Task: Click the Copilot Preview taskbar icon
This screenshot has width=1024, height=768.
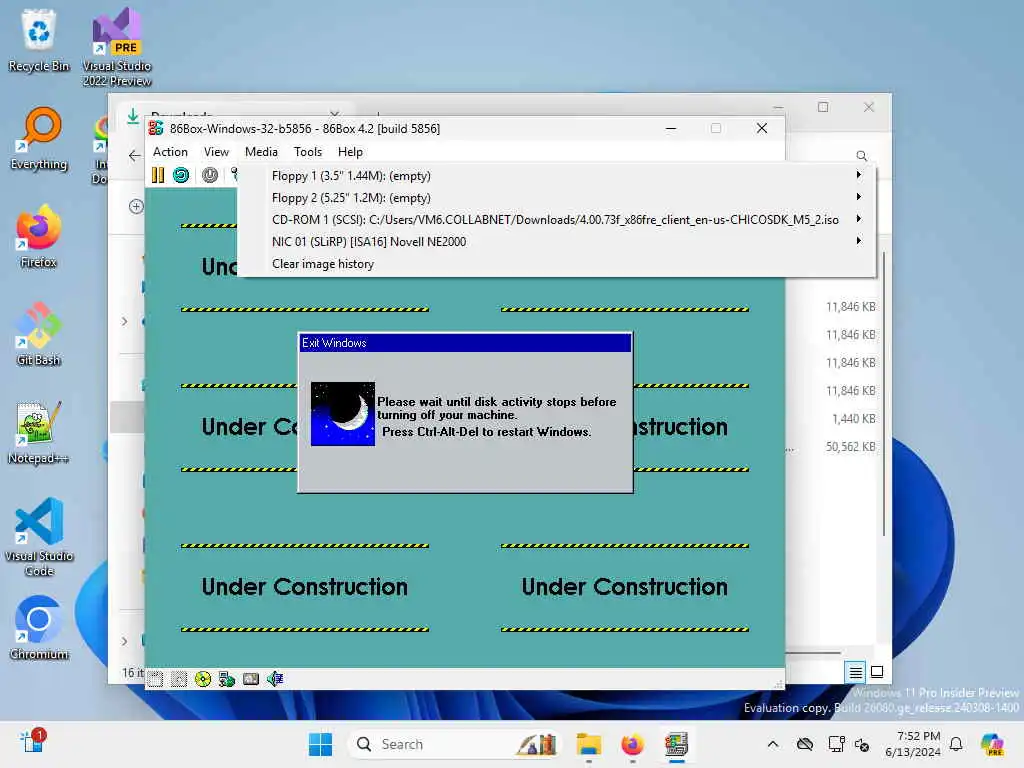Action: tap(992, 744)
